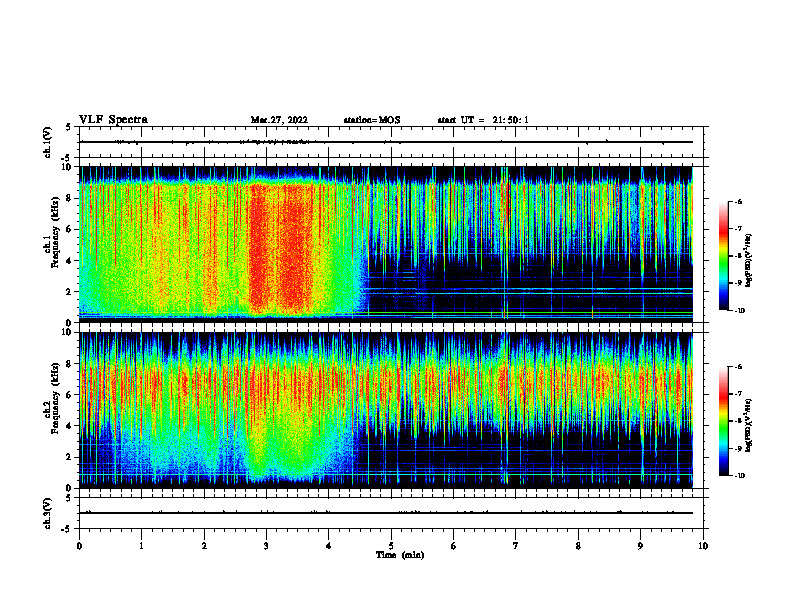Screen dimensions: 792x612
Task: Click the time axis tick label "1"
Action: tap(141, 546)
